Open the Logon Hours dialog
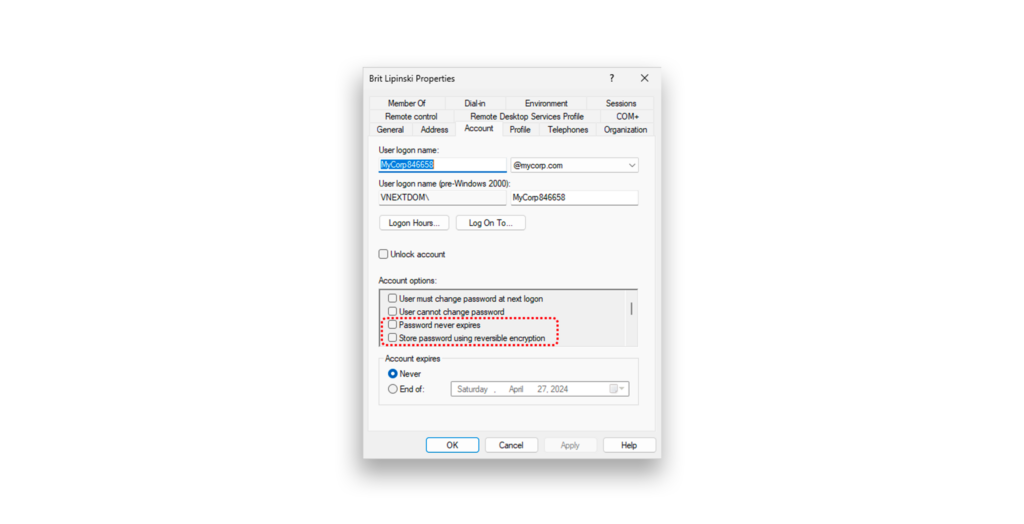 414,223
